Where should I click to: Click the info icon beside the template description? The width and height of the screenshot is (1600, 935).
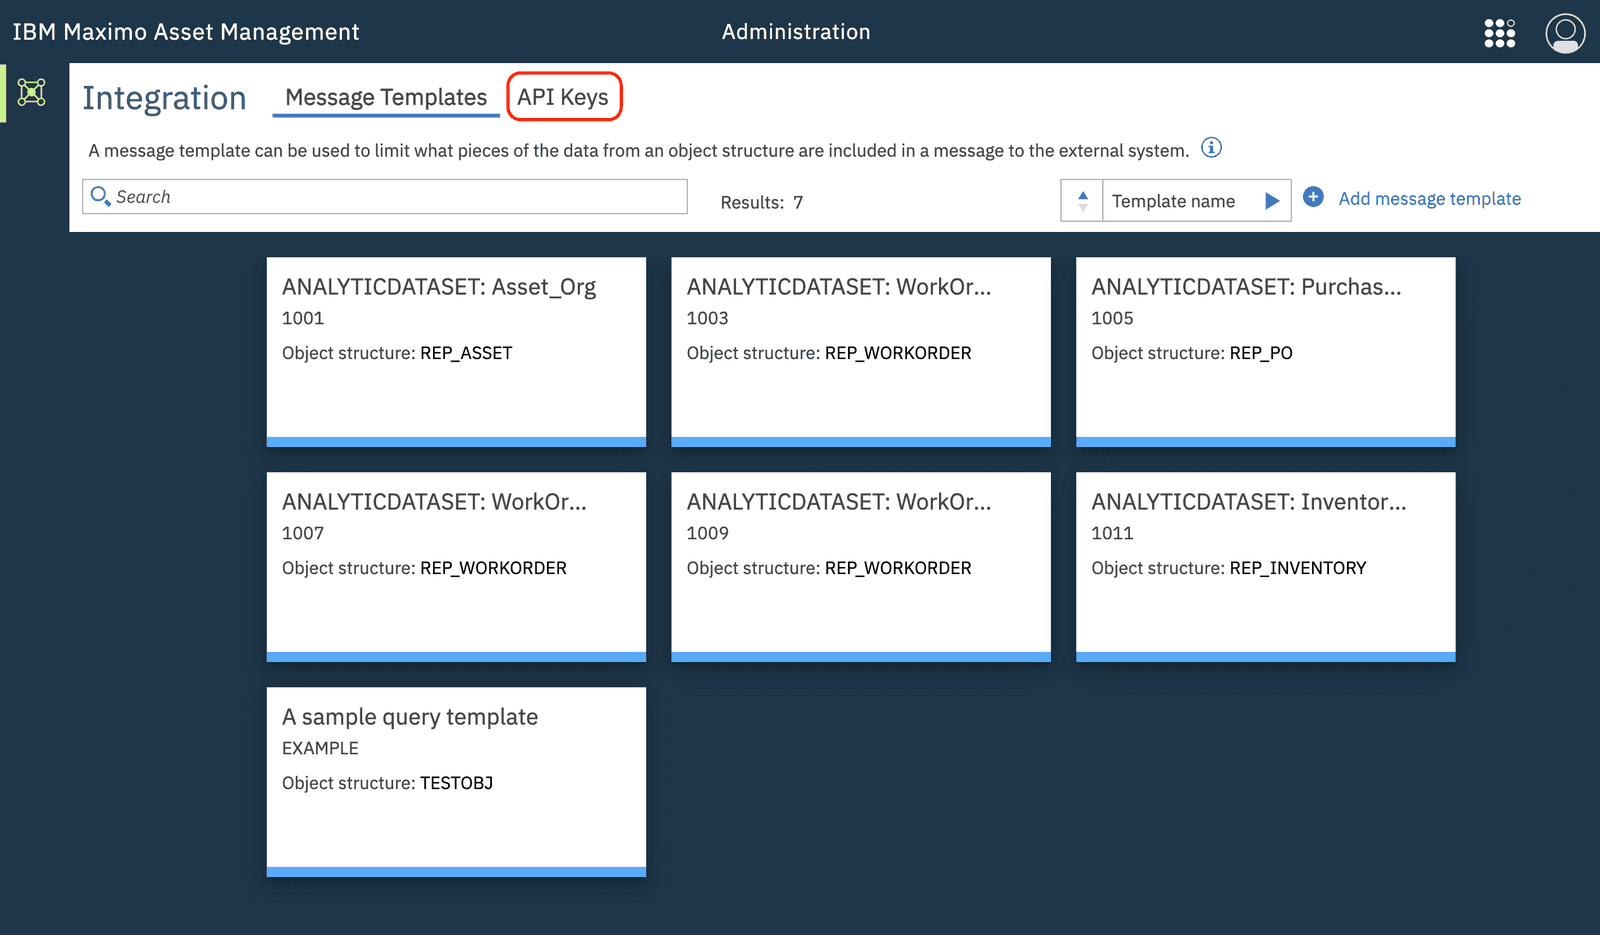click(x=1211, y=147)
